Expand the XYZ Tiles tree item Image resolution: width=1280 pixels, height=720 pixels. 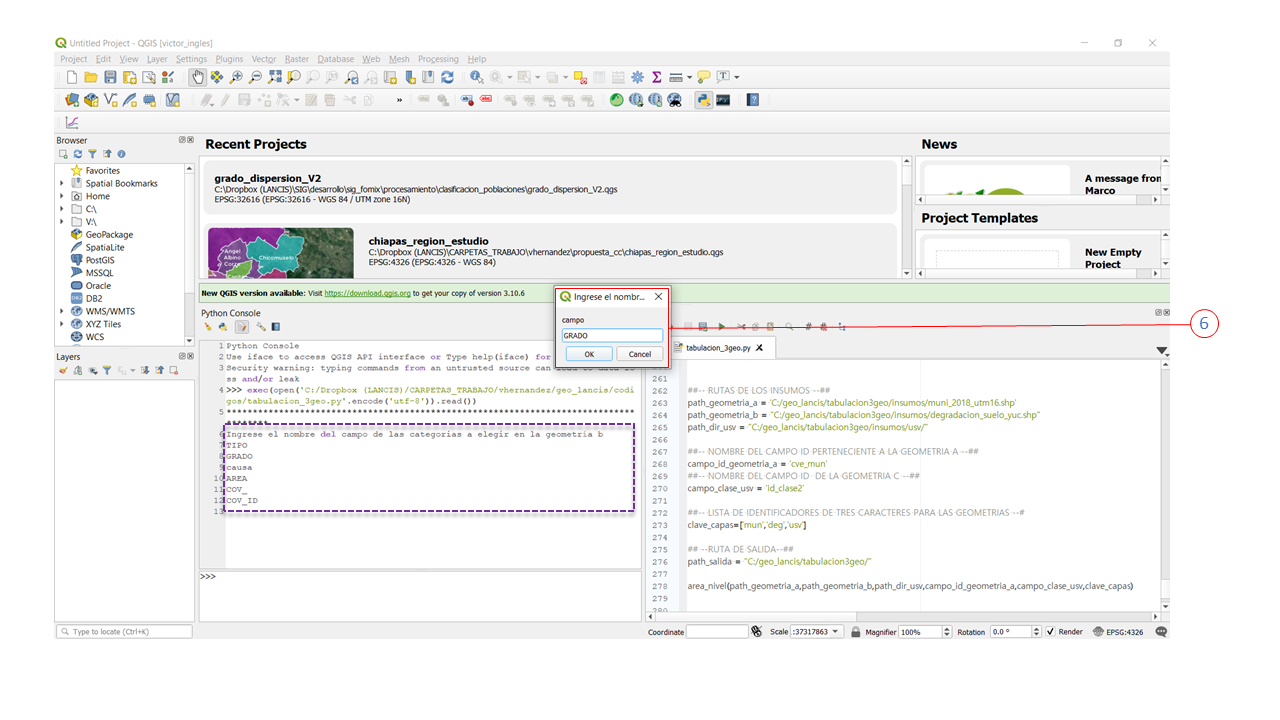click(62, 324)
